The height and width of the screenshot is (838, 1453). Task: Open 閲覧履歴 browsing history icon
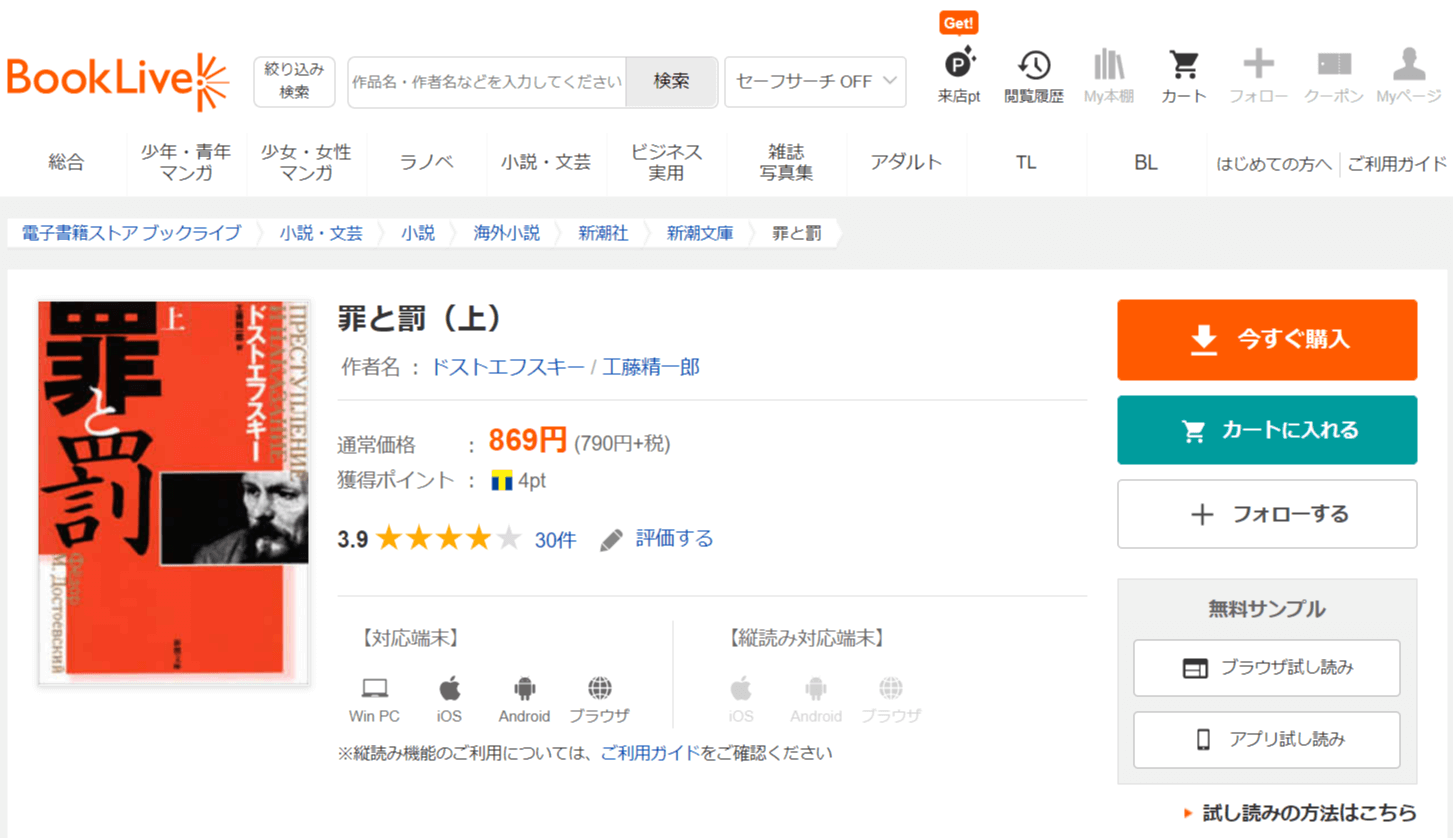click(x=1034, y=66)
